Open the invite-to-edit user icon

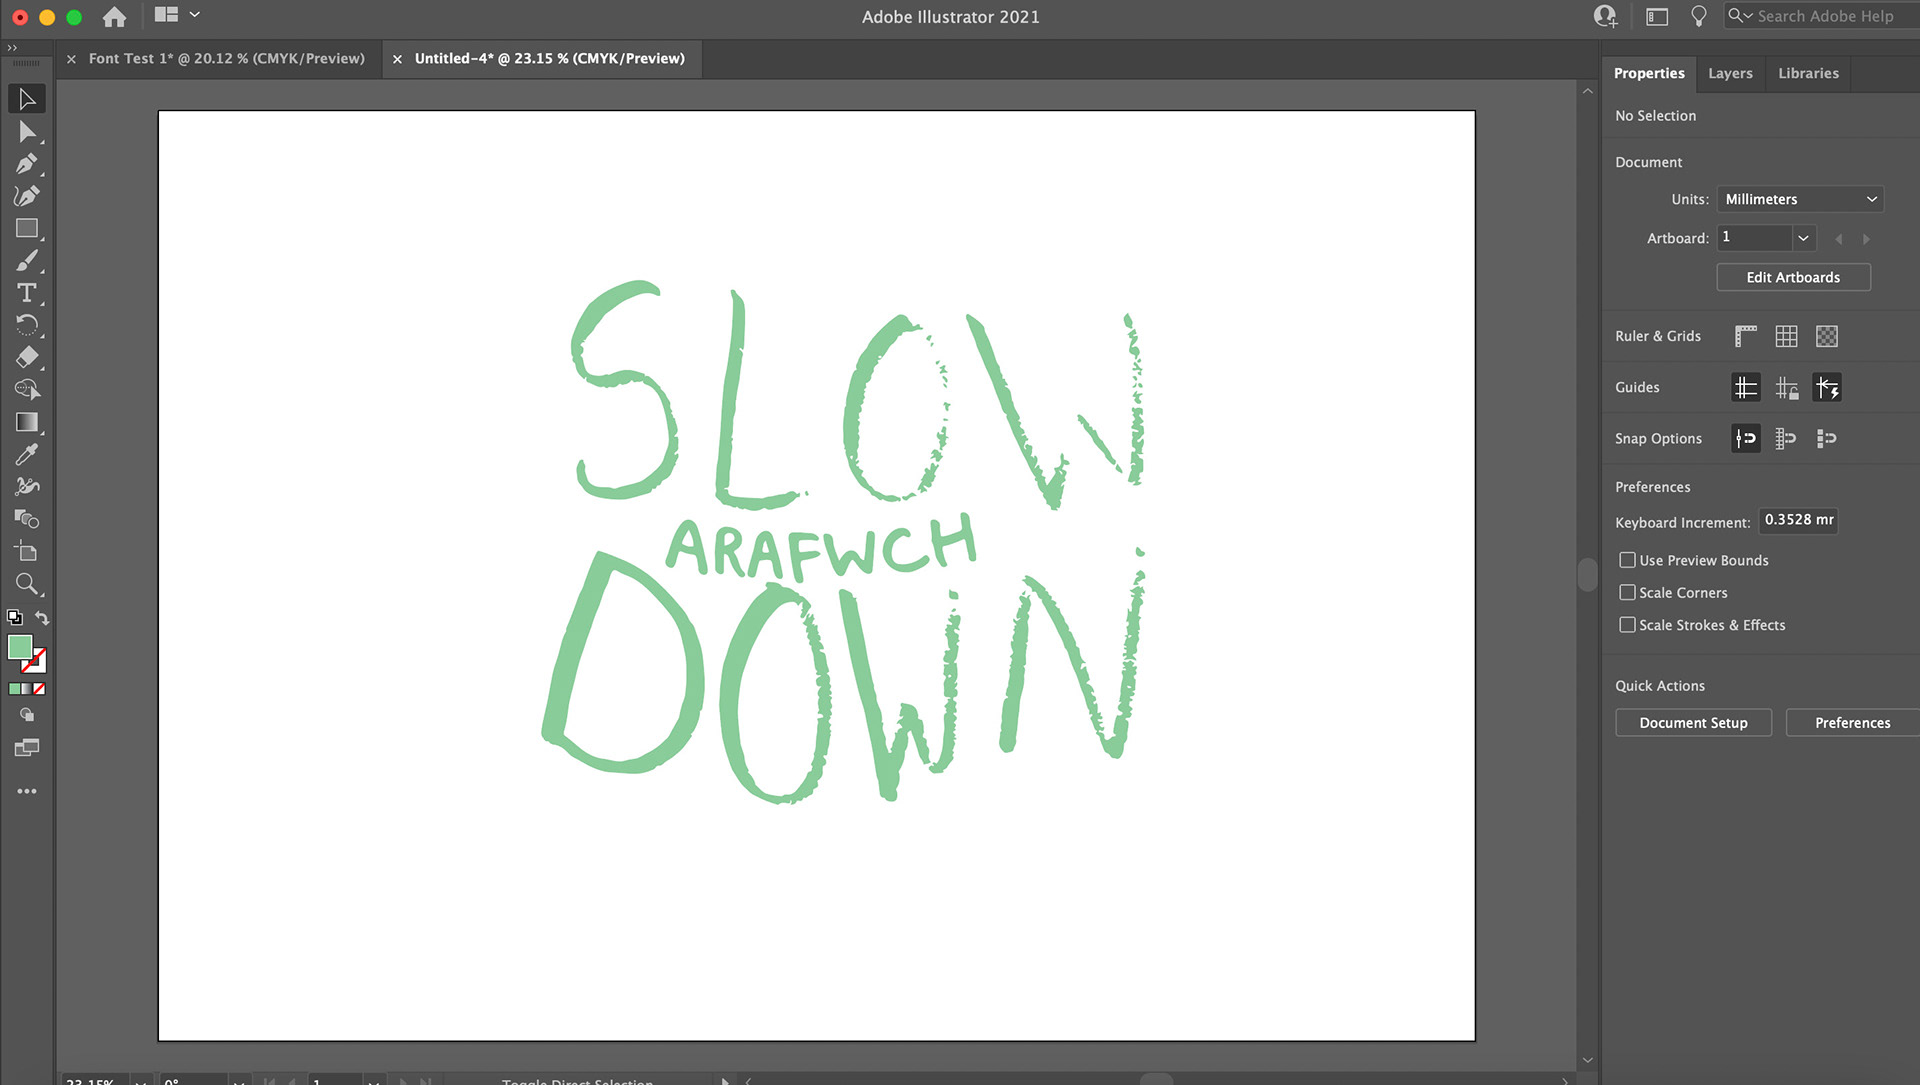[x=1605, y=16]
